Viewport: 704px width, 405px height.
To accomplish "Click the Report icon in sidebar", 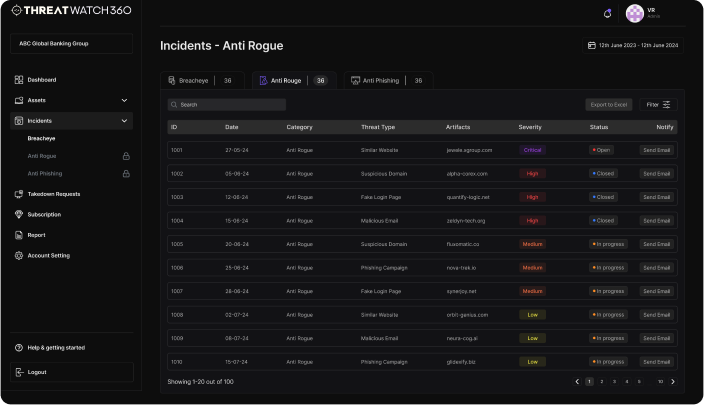I will tap(19, 235).
